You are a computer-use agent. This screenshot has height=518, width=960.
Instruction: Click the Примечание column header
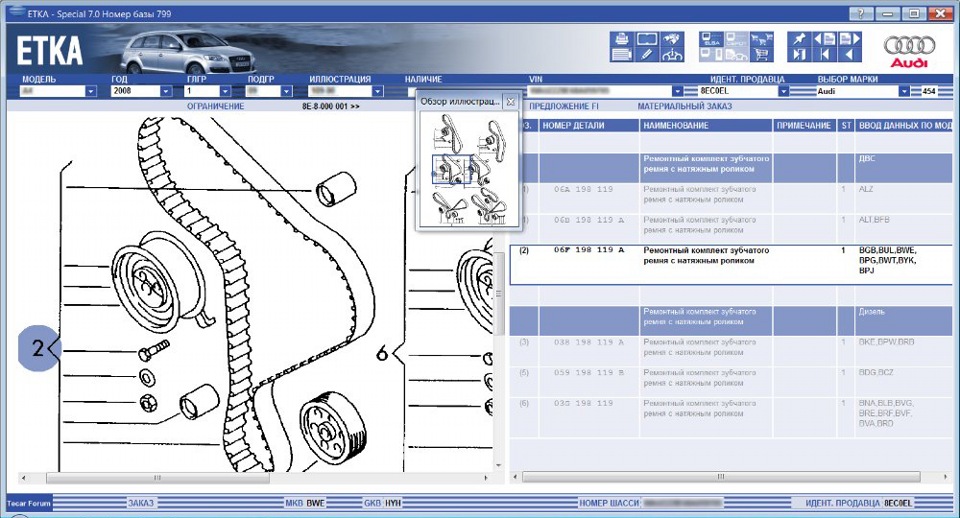(x=803, y=126)
